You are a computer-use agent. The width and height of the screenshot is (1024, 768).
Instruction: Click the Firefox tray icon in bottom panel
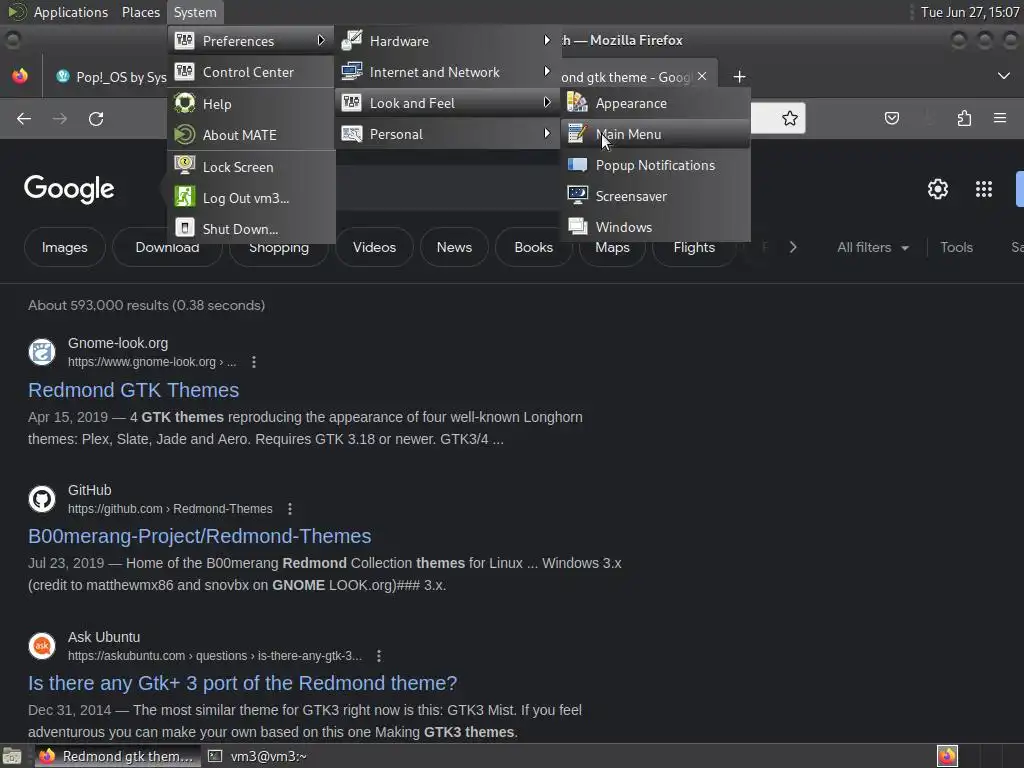coord(947,756)
